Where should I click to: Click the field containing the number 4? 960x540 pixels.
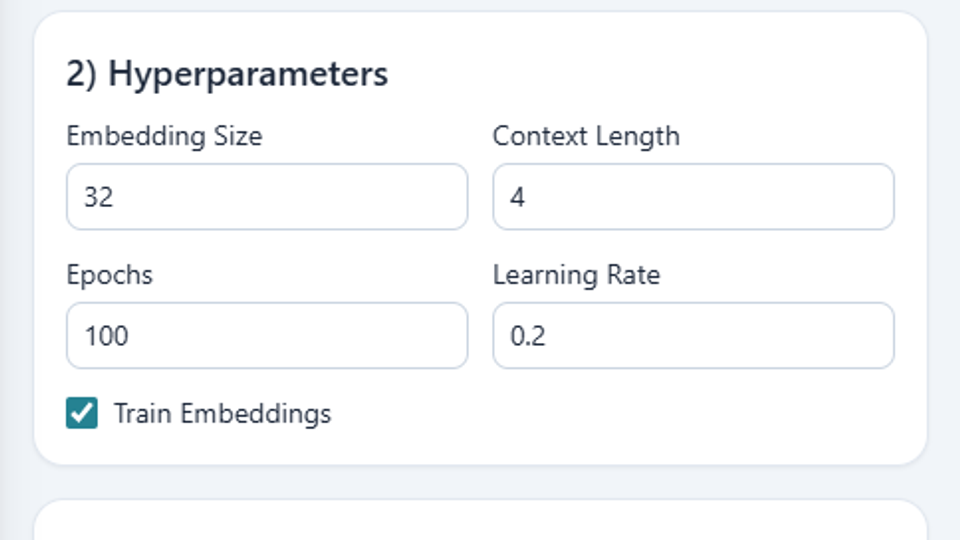pos(693,197)
